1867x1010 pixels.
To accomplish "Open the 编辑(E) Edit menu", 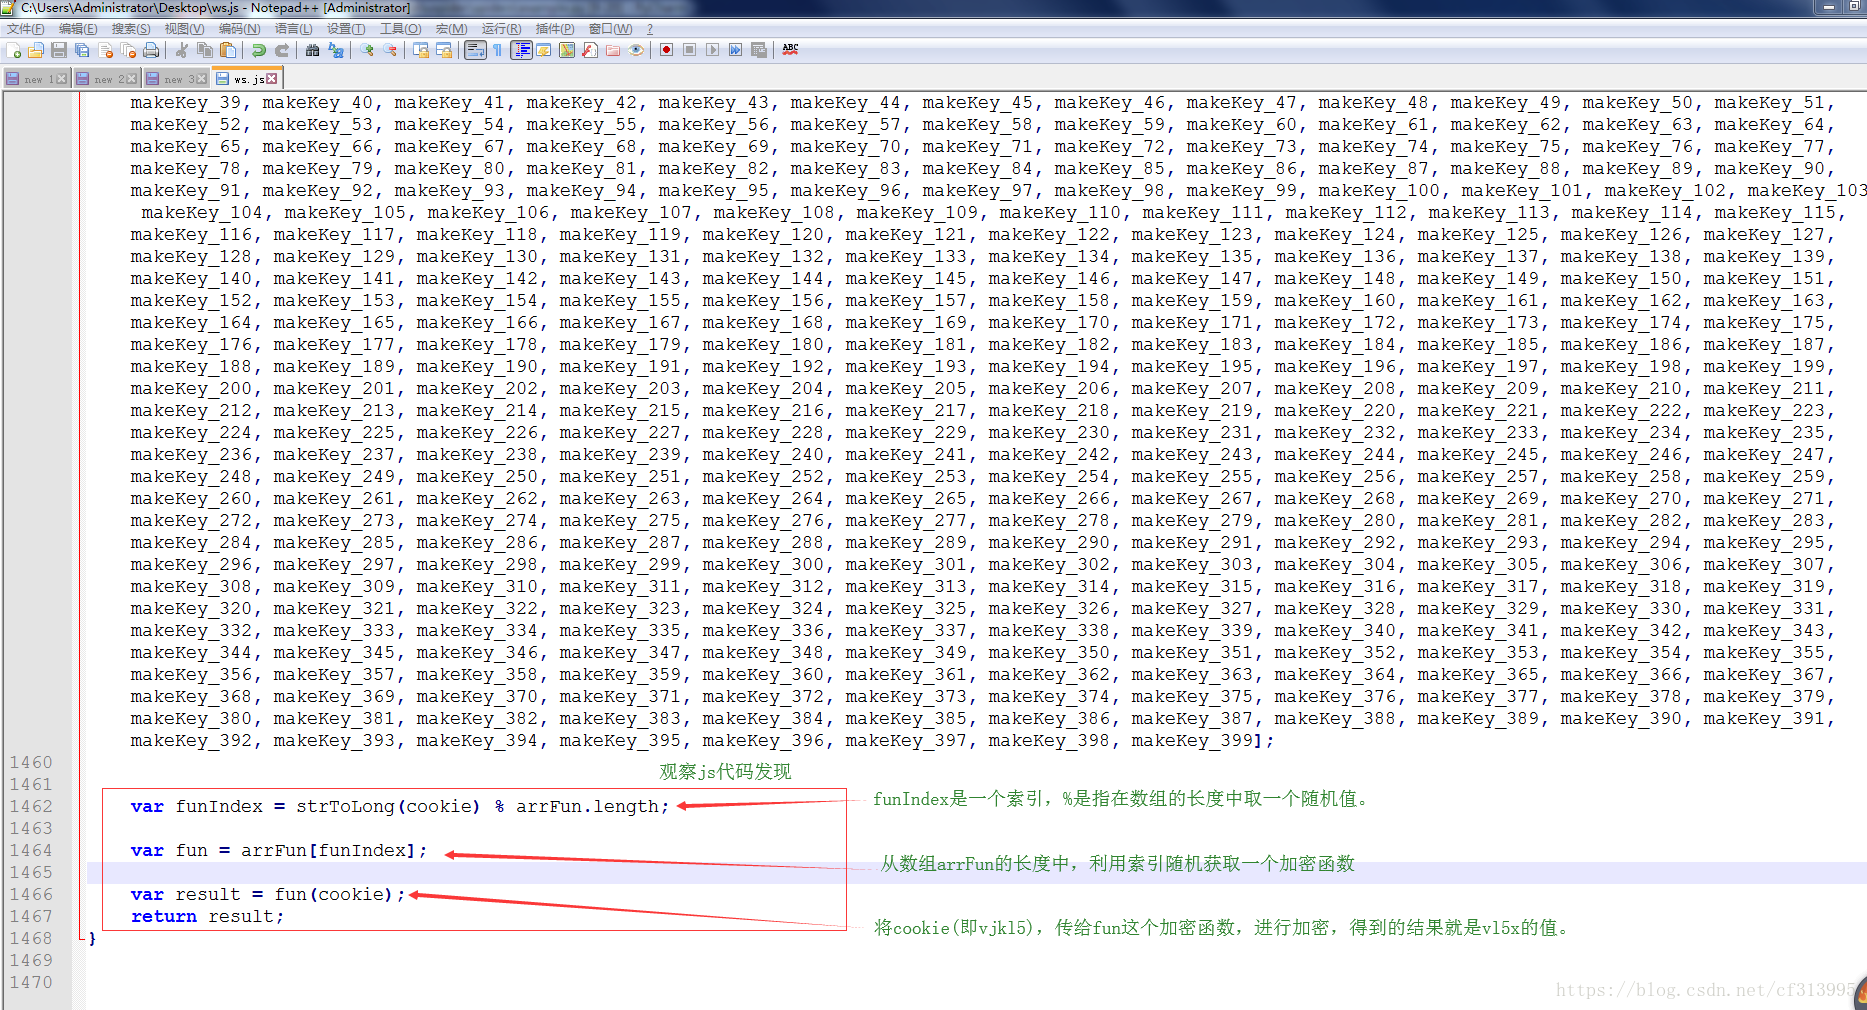I will coord(78,29).
